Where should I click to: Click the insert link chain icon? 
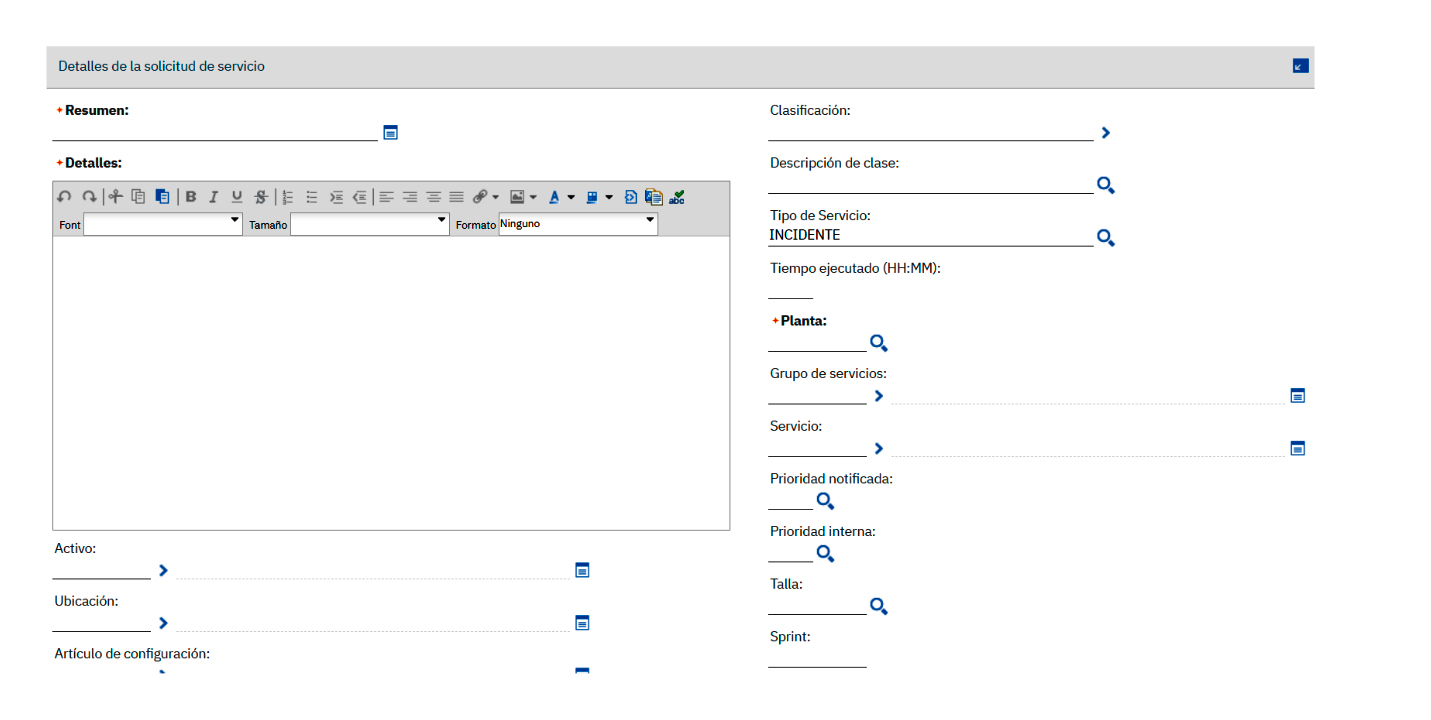pyautogui.click(x=480, y=197)
